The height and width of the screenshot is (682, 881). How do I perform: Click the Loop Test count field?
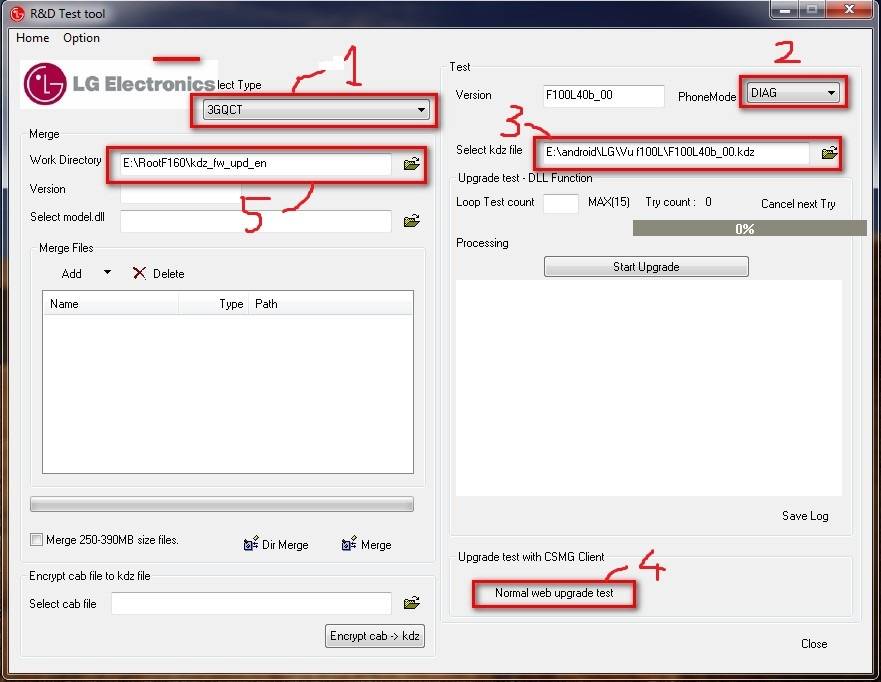point(561,203)
